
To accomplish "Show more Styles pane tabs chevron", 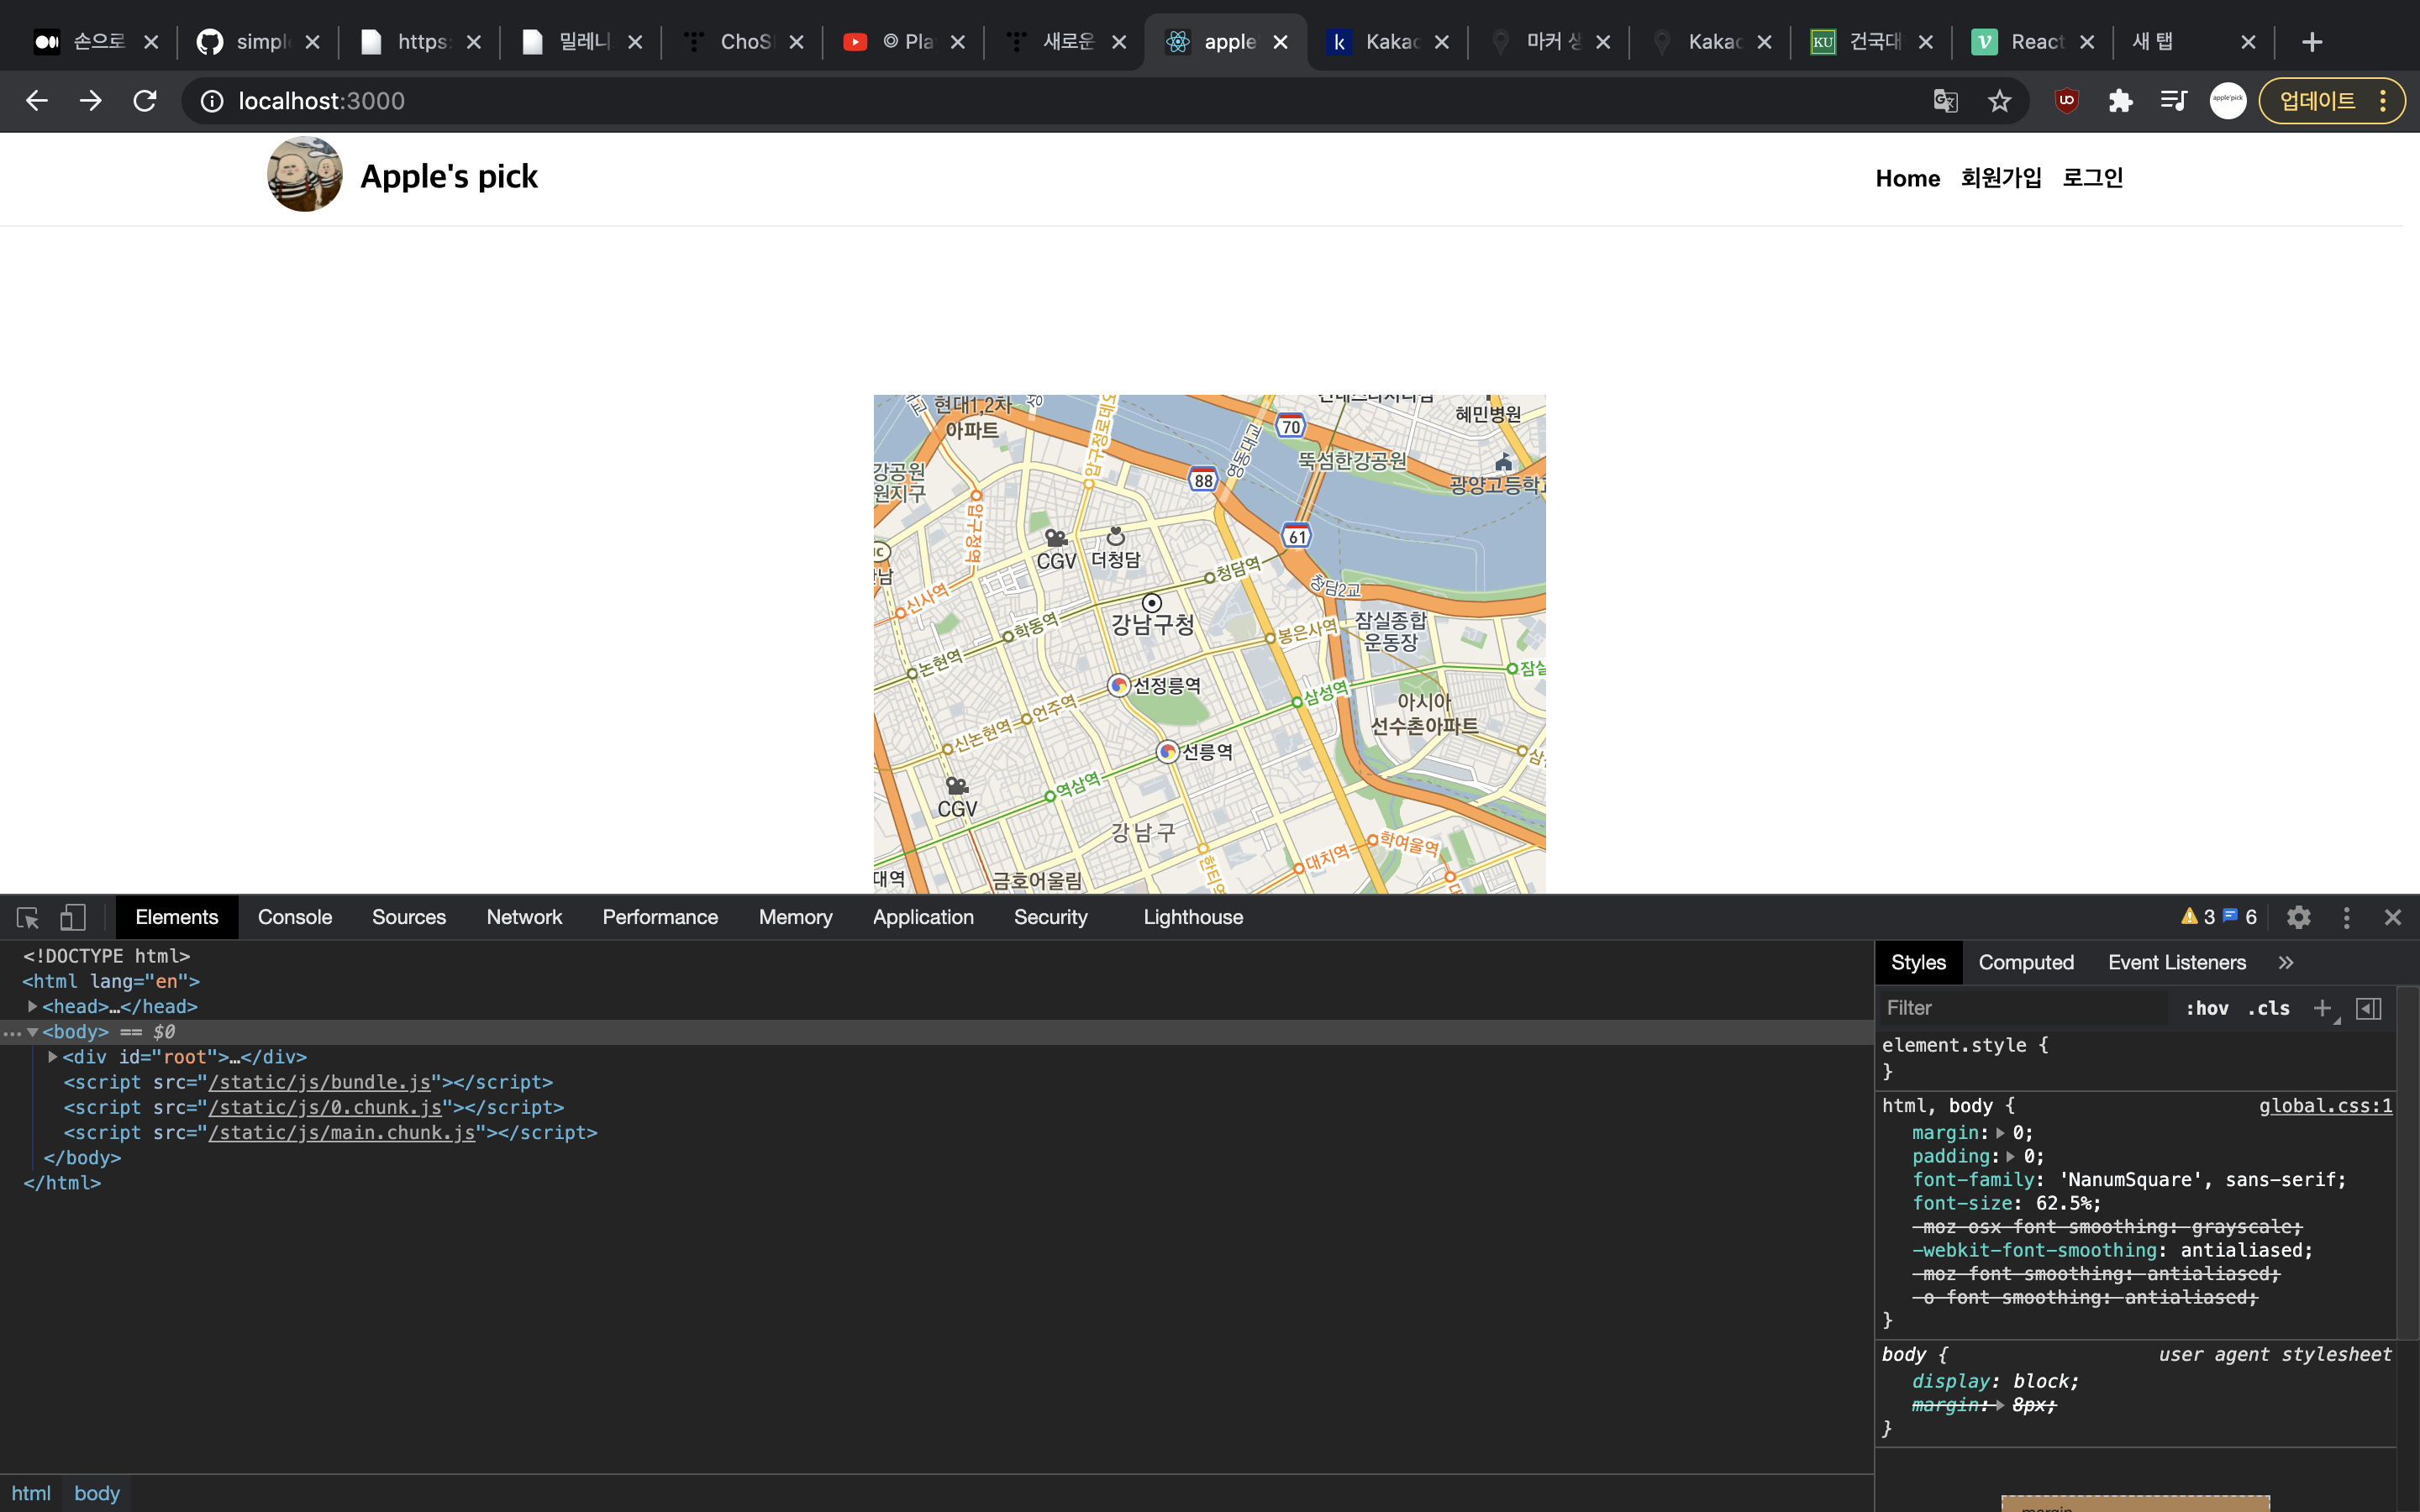I will pyautogui.click(x=2286, y=962).
